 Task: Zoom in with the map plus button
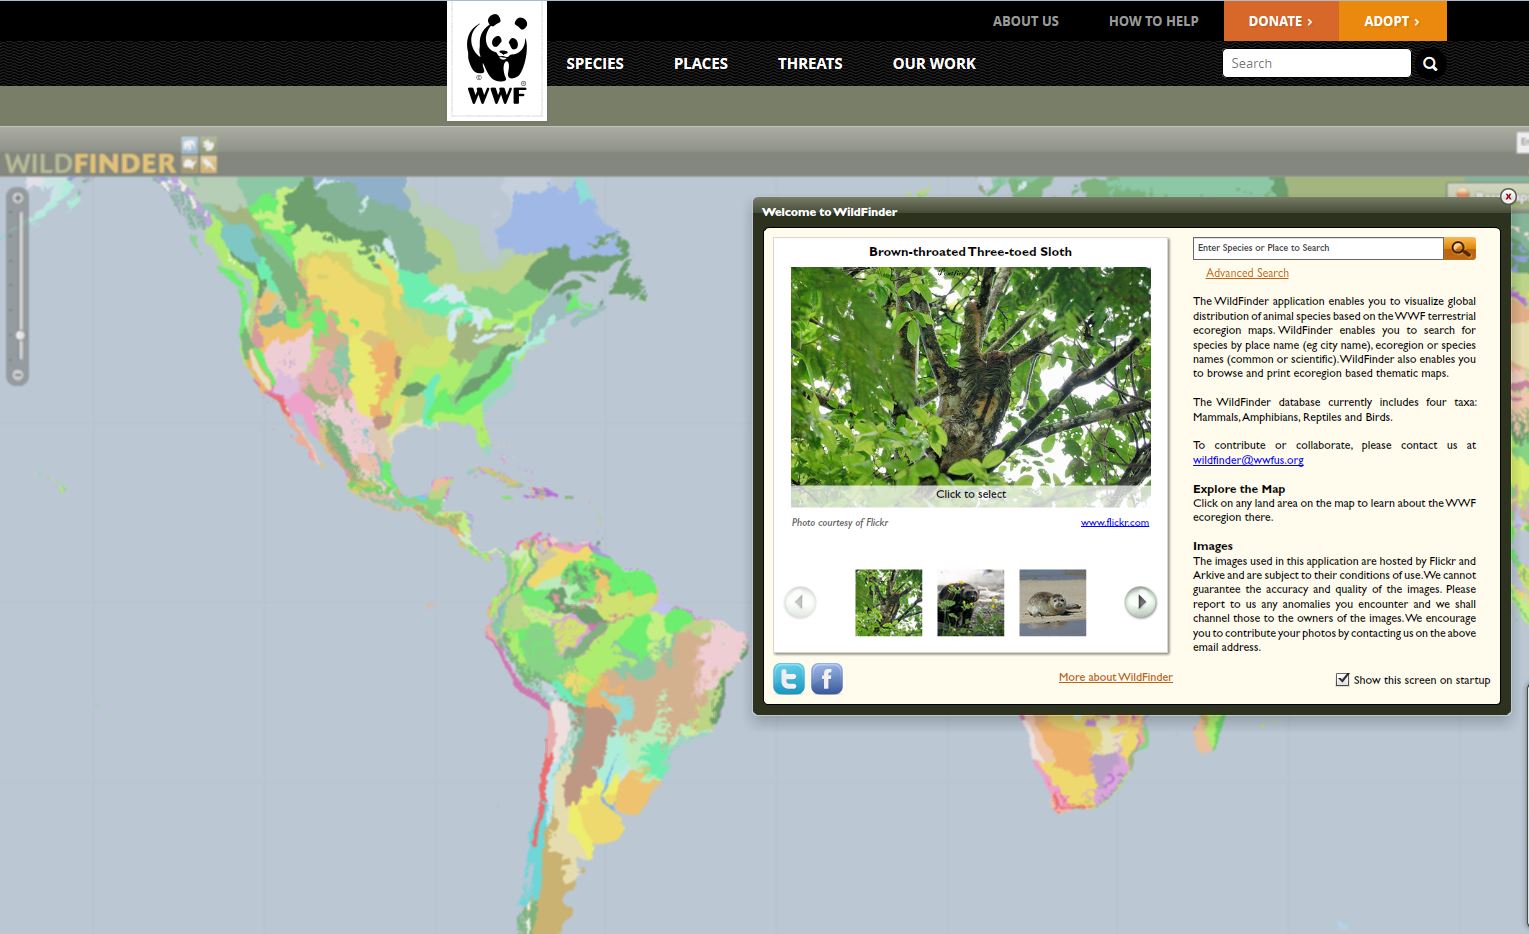(x=17, y=199)
